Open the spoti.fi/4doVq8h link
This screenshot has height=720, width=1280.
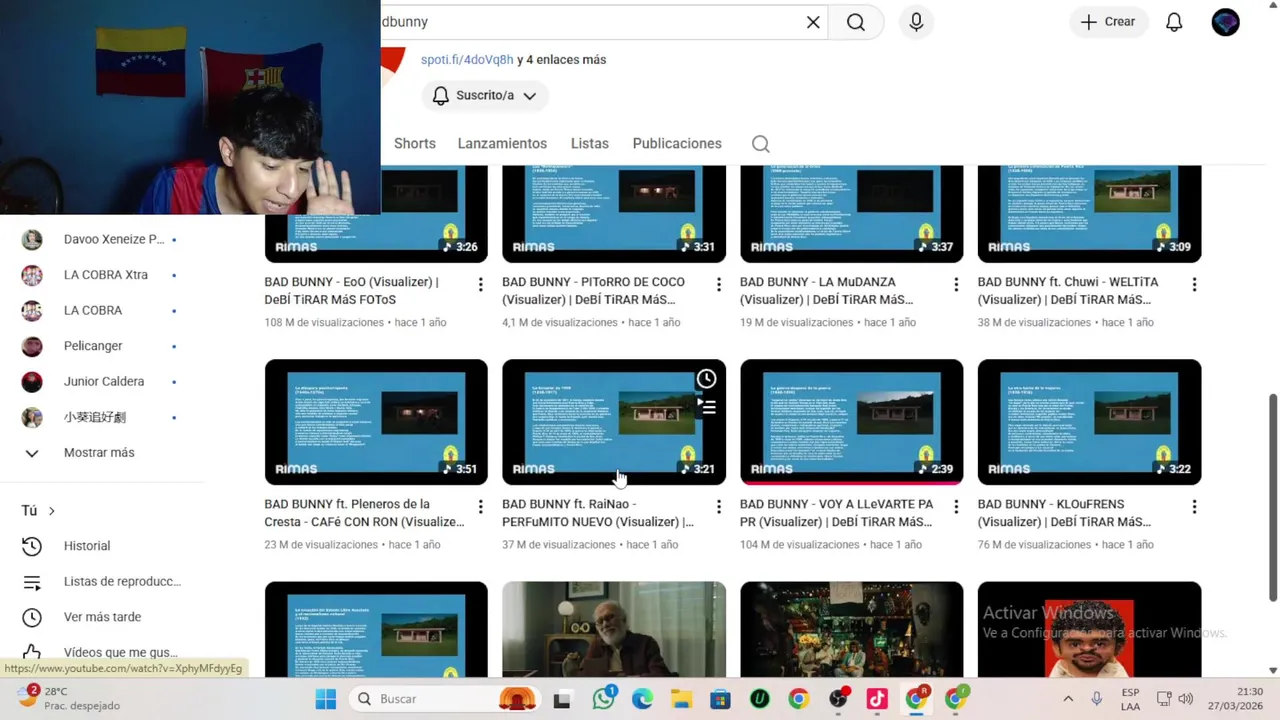pos(467,59)
